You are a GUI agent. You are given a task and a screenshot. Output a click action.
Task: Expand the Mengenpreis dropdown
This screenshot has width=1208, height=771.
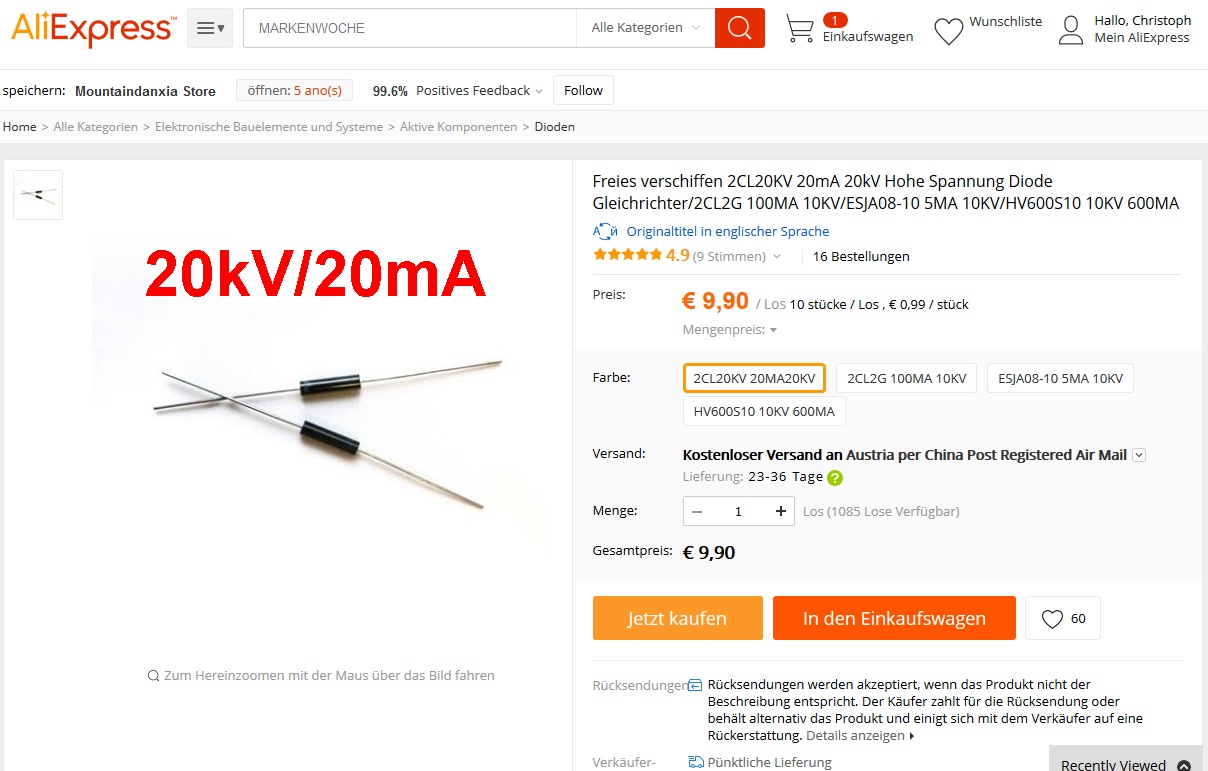click(x=730, y=329)
